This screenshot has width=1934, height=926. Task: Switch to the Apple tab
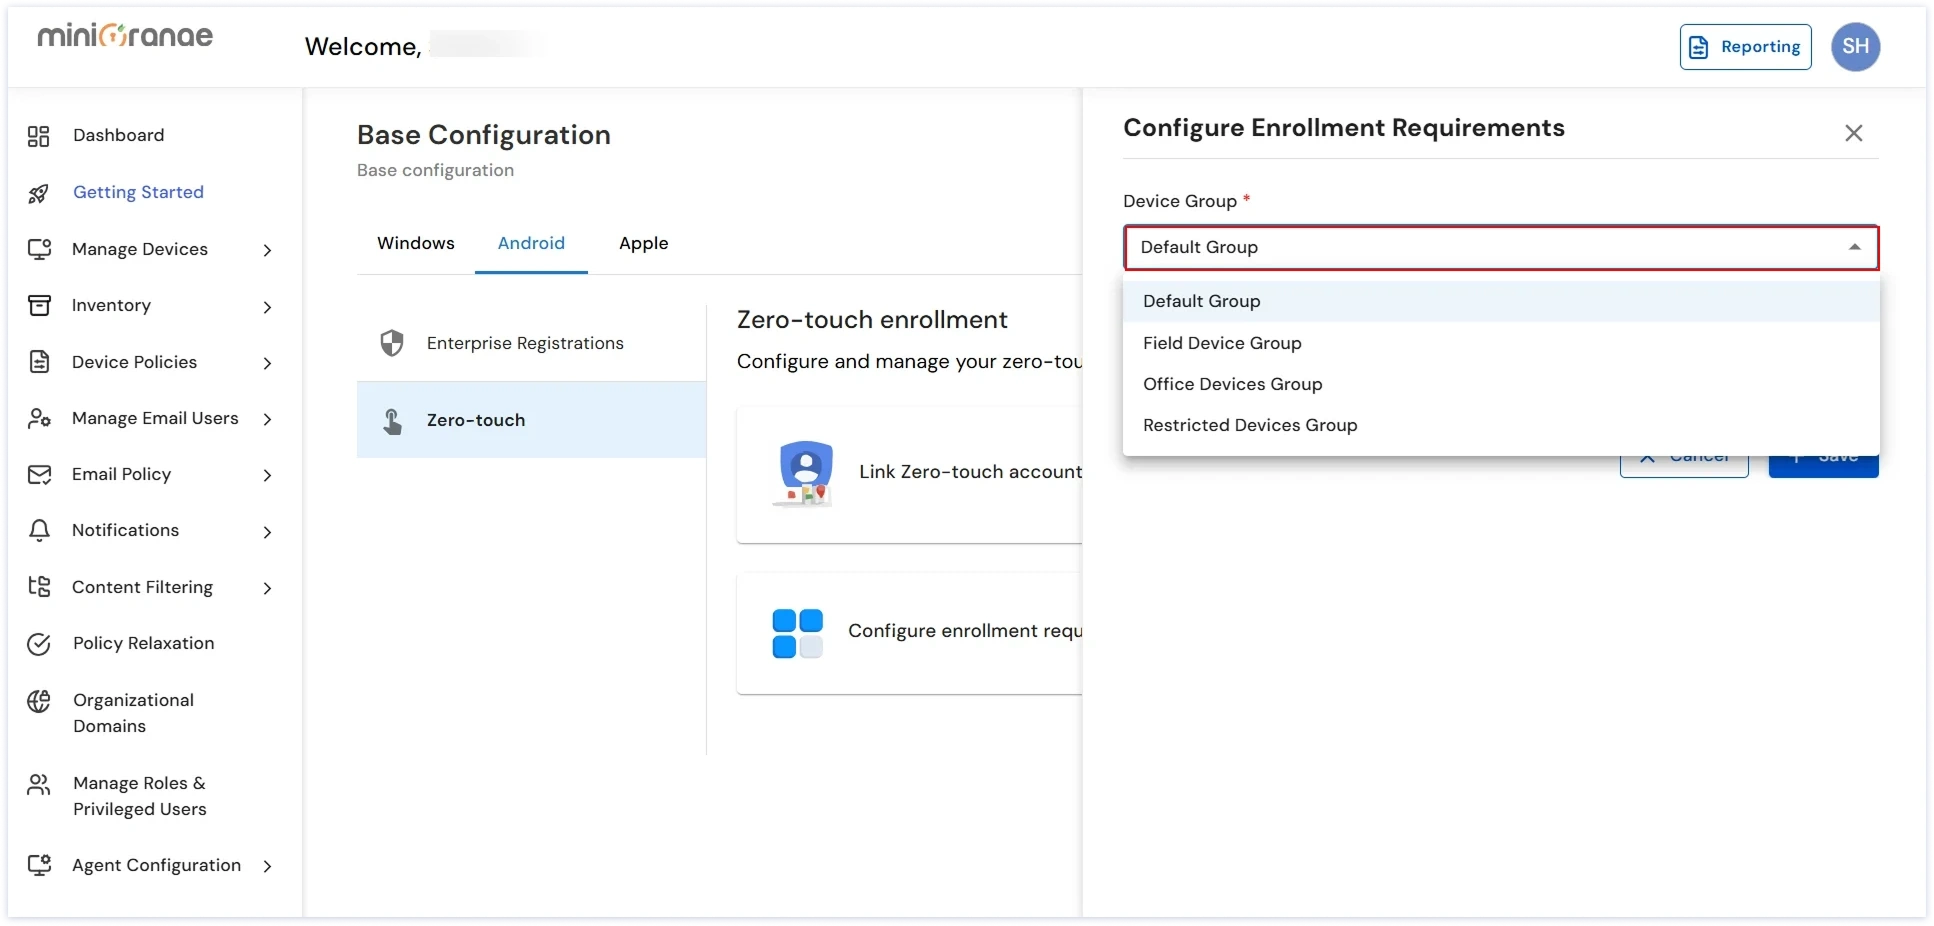pos(643,243)
